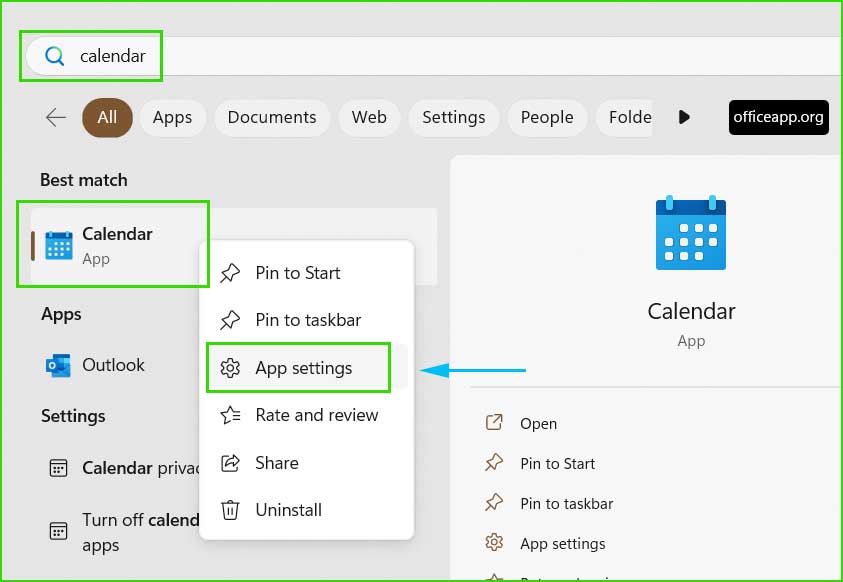Click the large Calendar icon in preview pane
Viewport: 843px width, 582px height.
coord(691,233)
